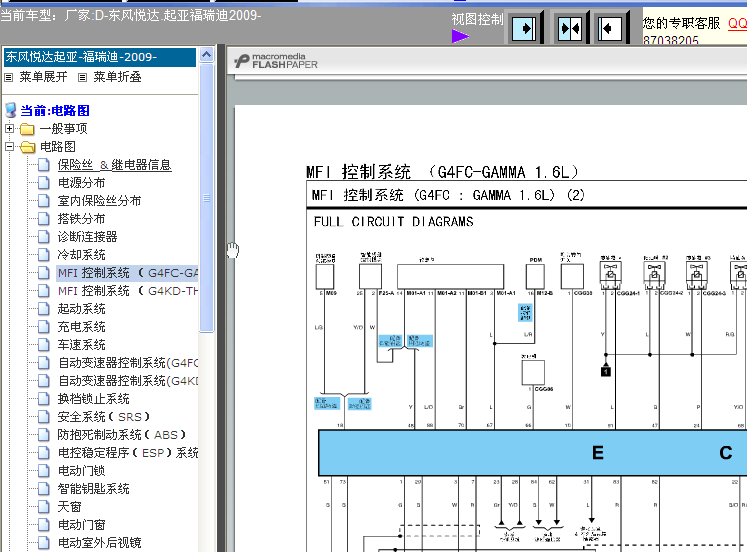747x552 pixels.
Task: Click the tree panel vertical scrollbar thumb
Action: [206, 198]
